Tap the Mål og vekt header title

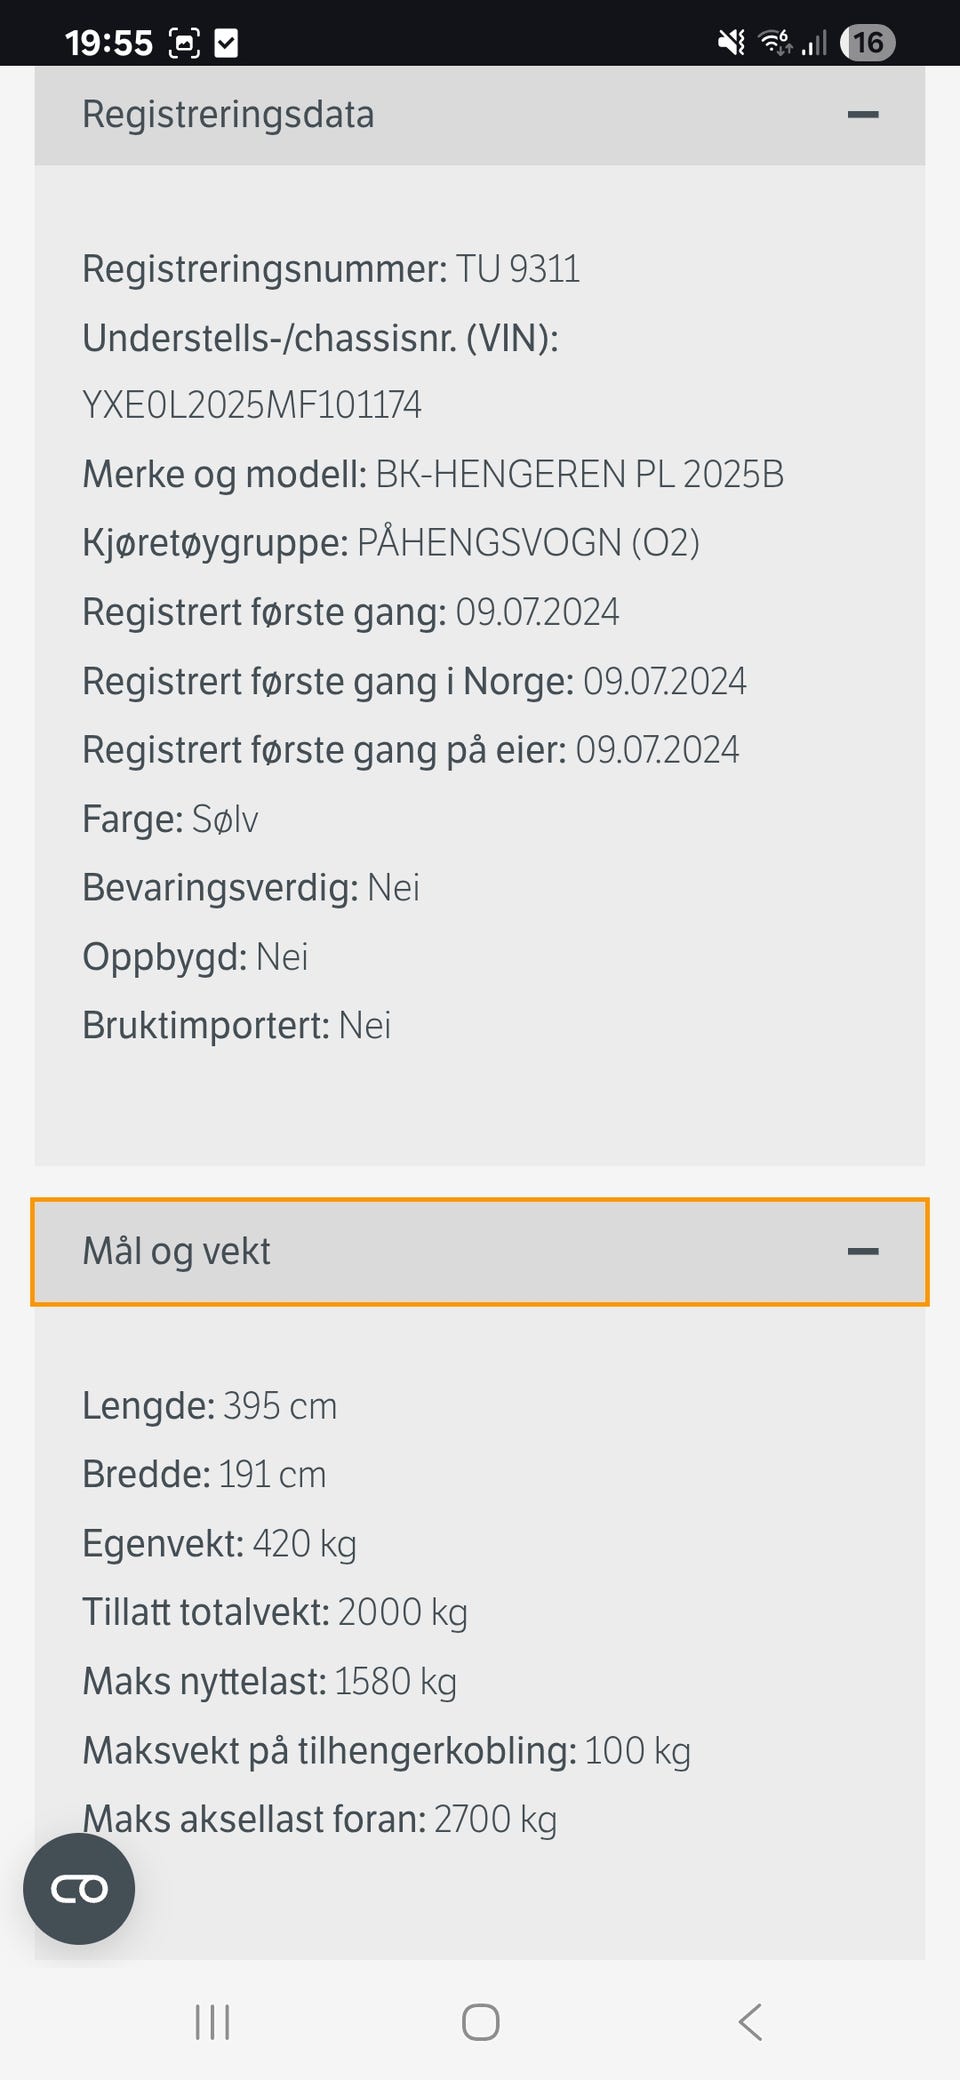(177, 1251)
